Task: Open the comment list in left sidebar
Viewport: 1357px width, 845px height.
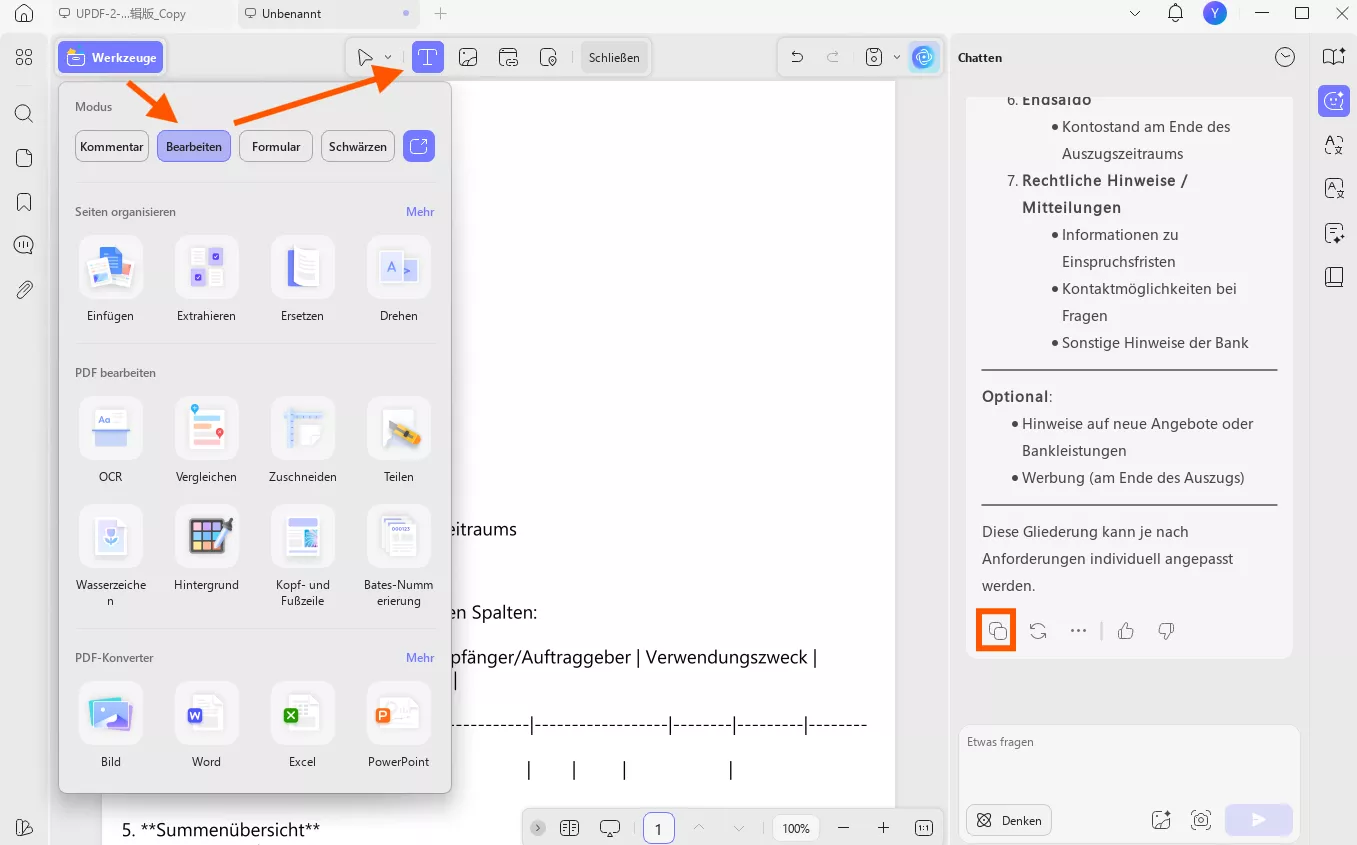Action: pos(24,245)
